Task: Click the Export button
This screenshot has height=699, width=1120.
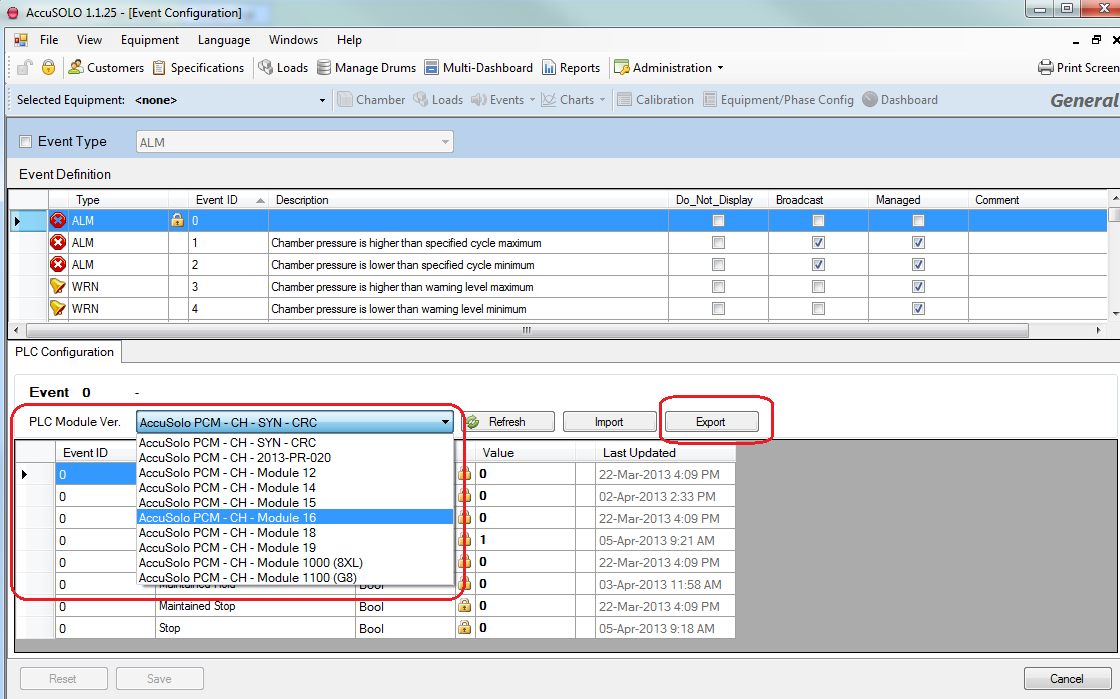Action: pyautogui.click(x=710, y=422)
